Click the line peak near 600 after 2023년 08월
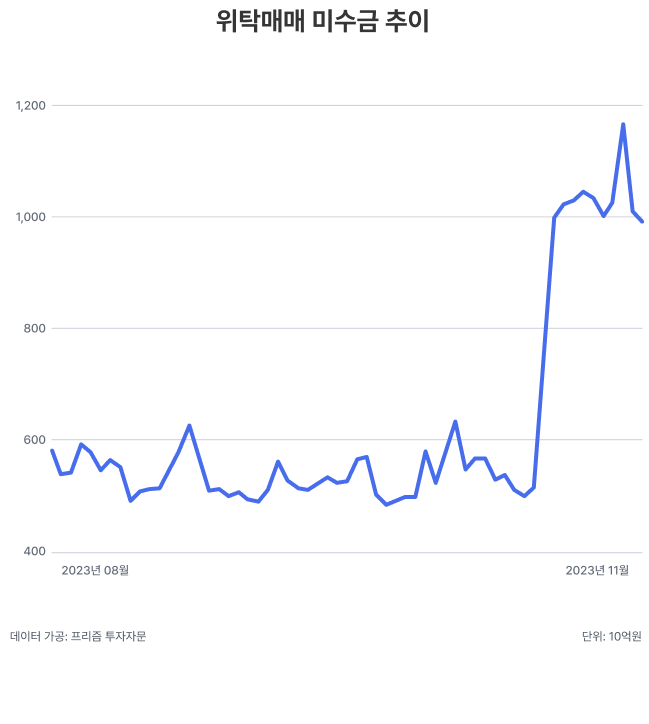Image resolution: width=649 pixels, height=724 pixels. (189, 426)
